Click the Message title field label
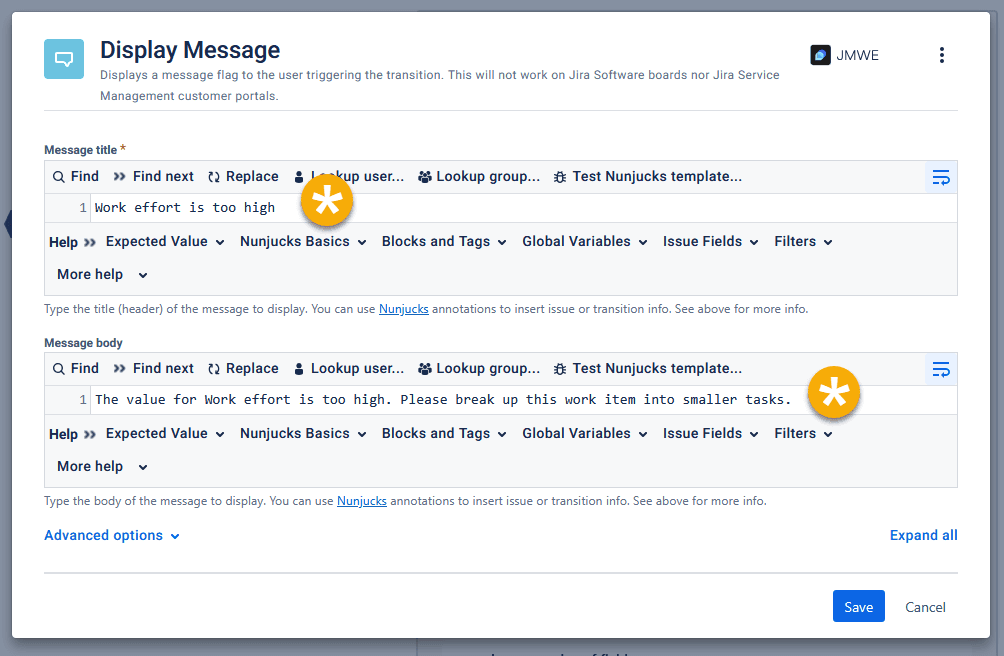This screenshot has width=1004, height=656. 81,150
